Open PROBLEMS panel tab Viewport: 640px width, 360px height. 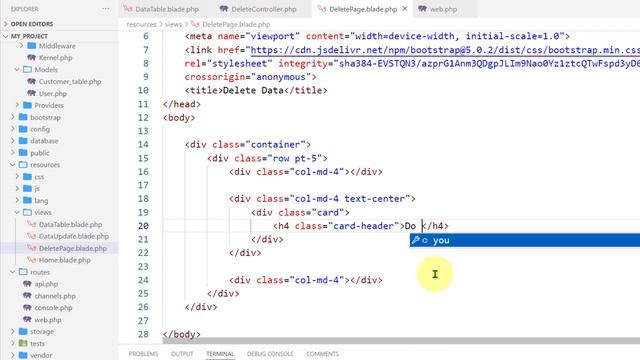143,354
